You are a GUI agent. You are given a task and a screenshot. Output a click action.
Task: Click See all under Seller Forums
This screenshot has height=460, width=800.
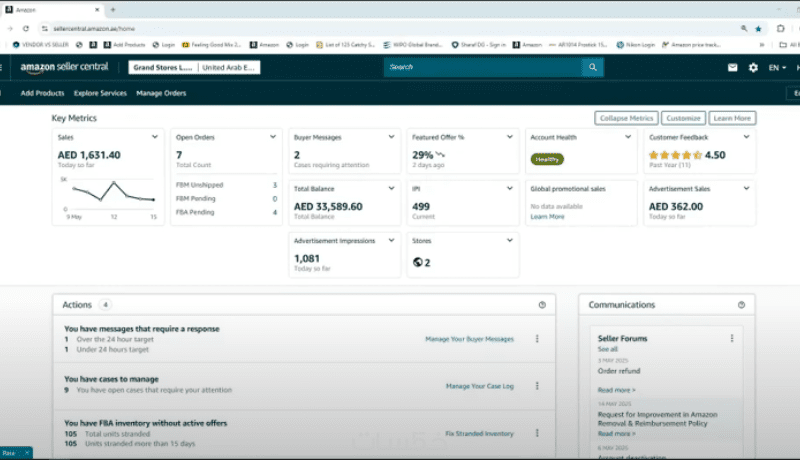(608, 349)
